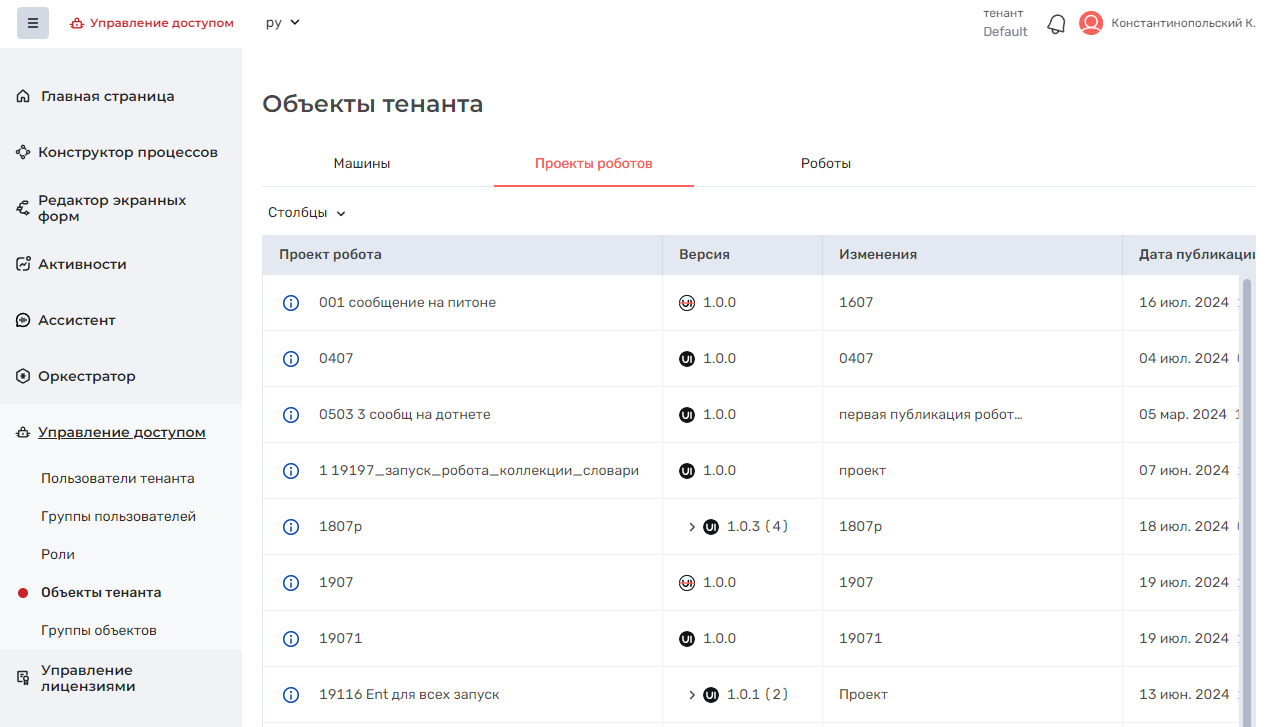
Task: Switch to the Машины tab
Action: pyautogui.click(x=361, y=163)
